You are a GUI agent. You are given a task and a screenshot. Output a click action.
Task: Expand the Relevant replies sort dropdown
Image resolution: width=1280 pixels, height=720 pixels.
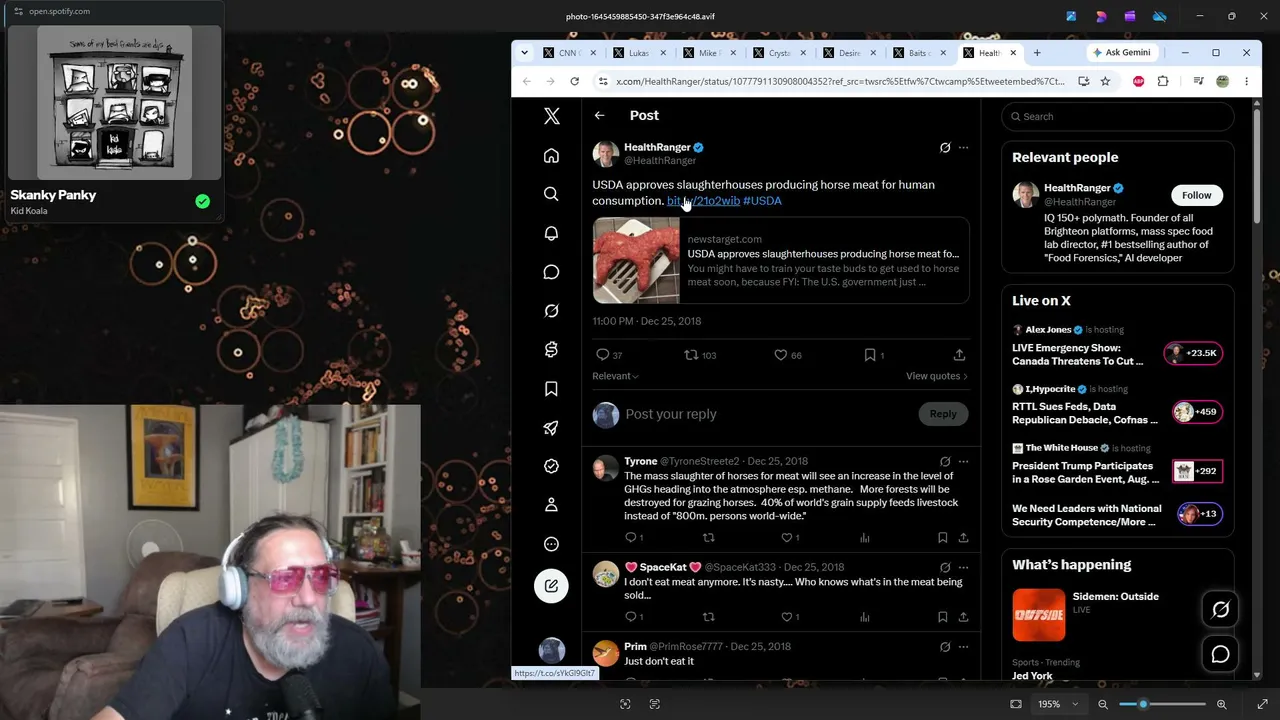point(615,376)
